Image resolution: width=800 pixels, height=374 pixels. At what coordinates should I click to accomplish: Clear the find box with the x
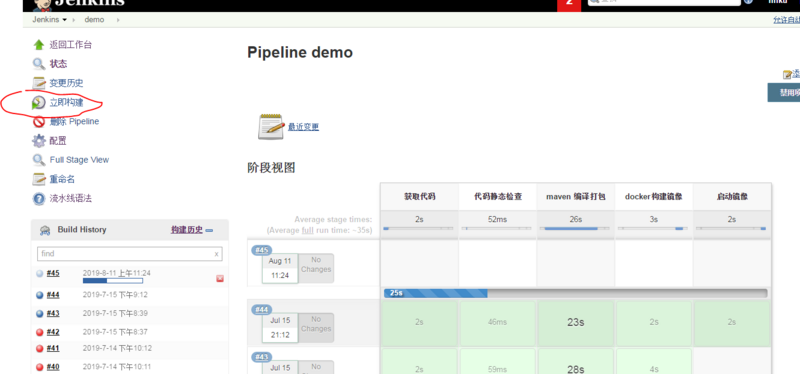[216, 254]
